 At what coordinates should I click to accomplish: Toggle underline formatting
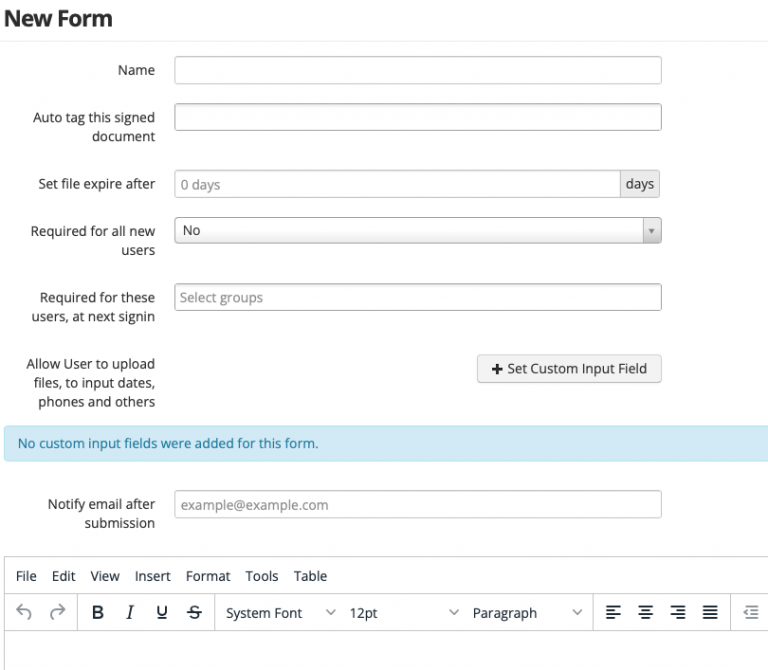[x=162, y=613]
